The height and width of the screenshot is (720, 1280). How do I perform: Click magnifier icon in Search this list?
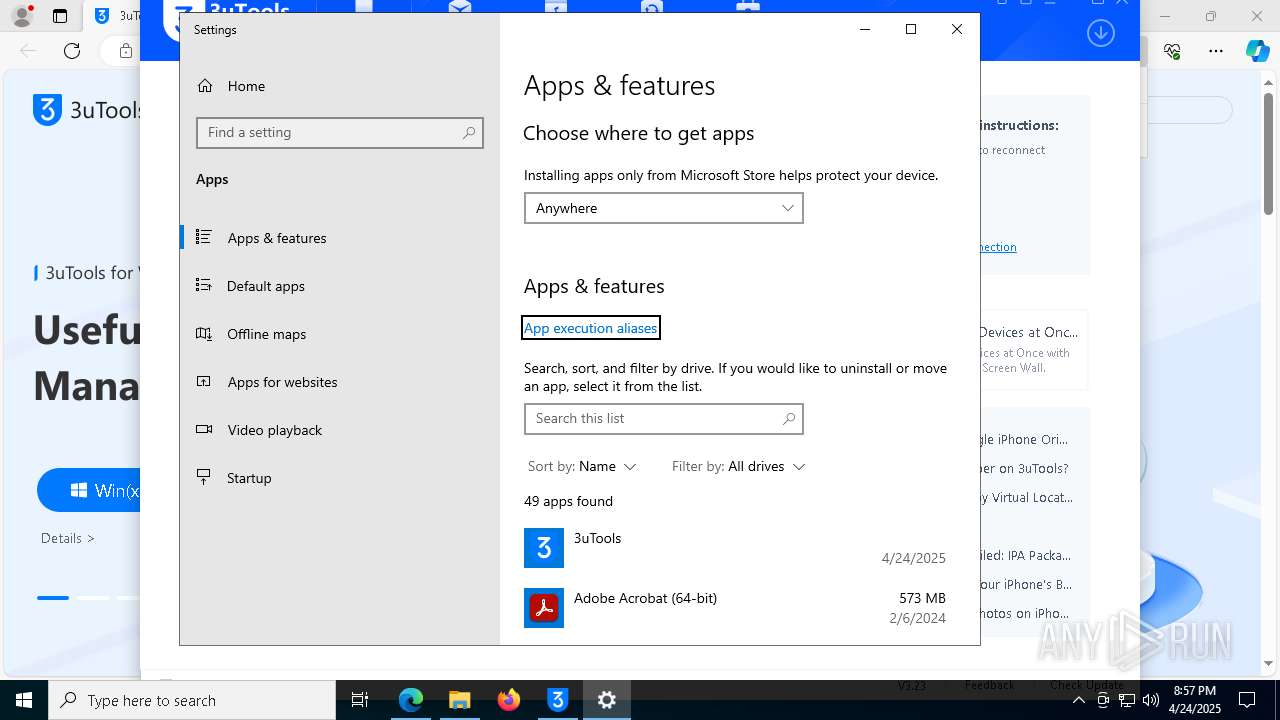(x=789, y=419)
